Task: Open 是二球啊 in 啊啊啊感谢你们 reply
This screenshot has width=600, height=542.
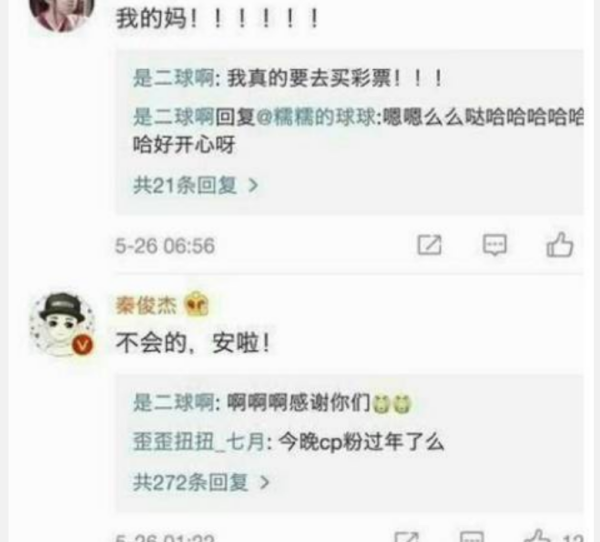Action: 173,403
